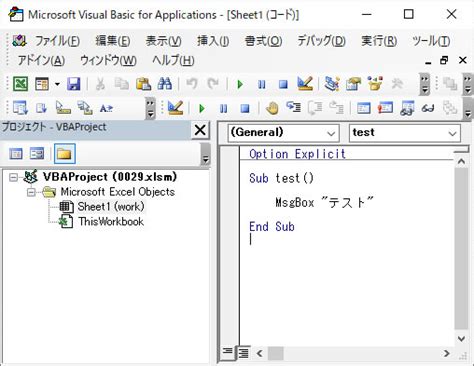Select ThisWorkbook in the project tree

pos(111,222)
